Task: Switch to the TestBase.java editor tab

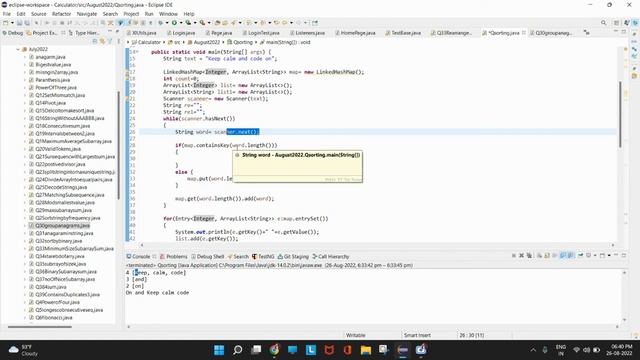Action: tap(403, 33)
